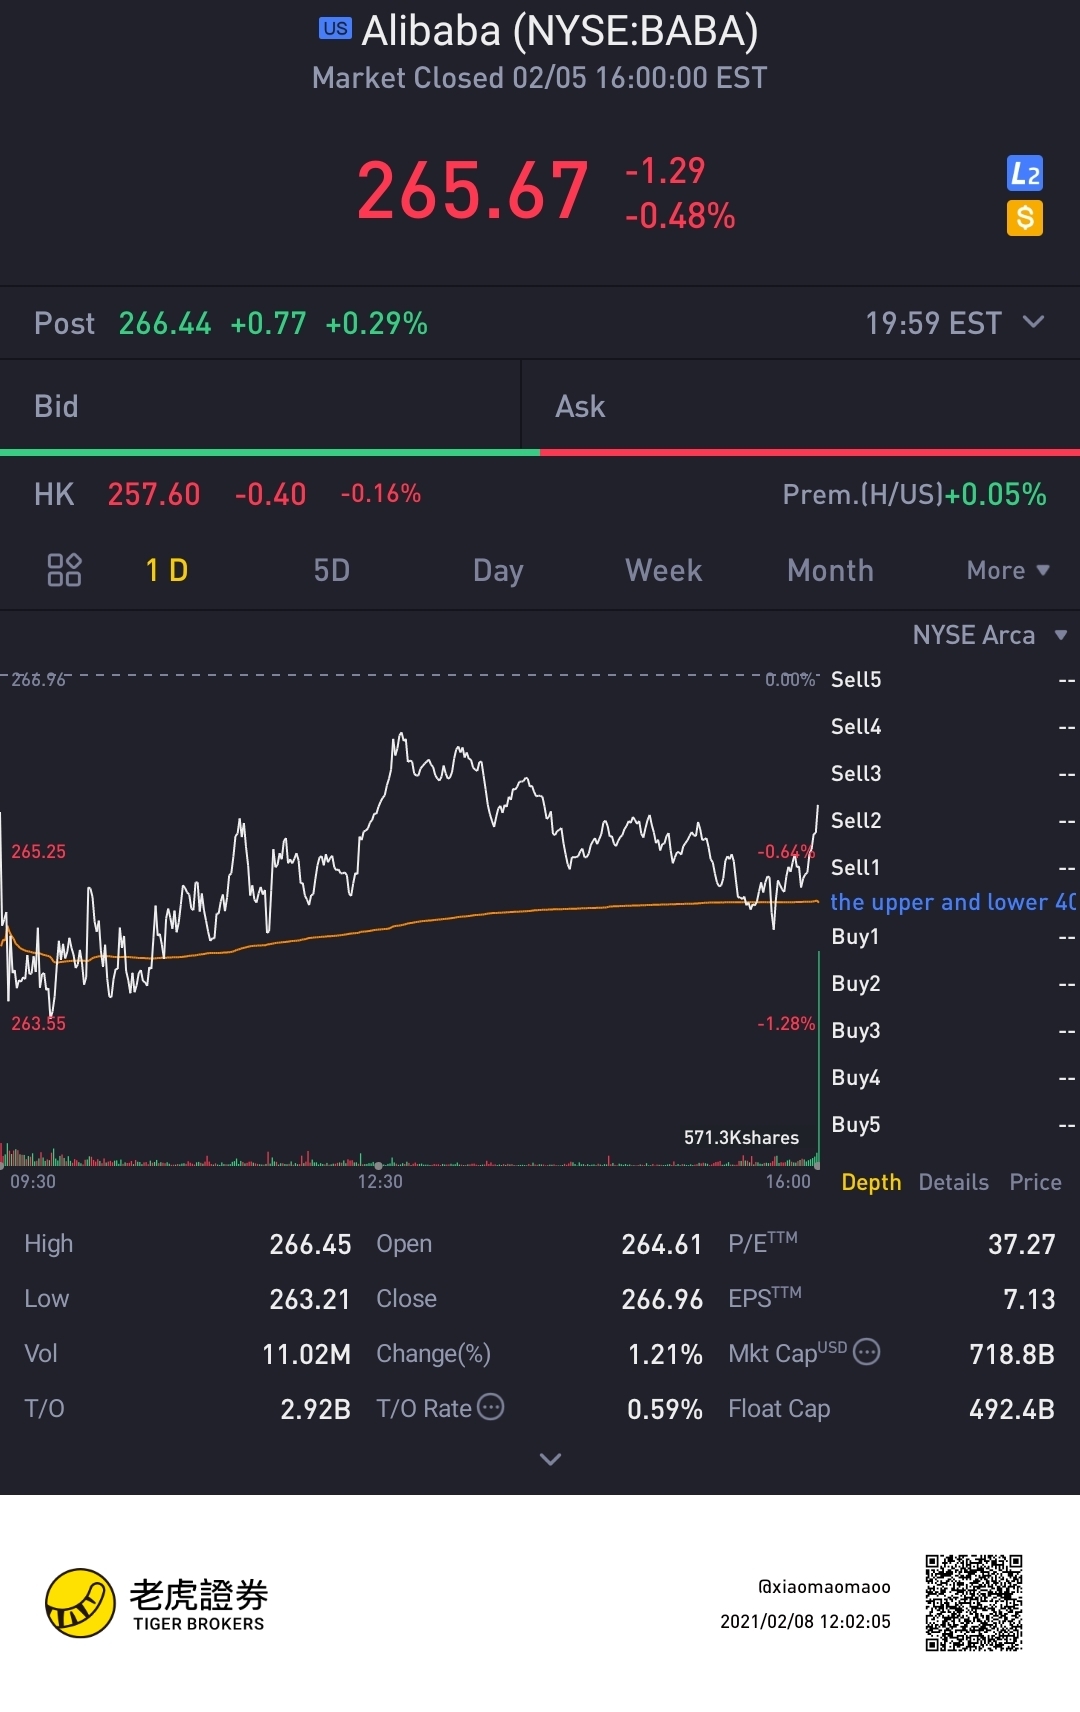Tap the upper and lower limit link
Viewport: 1080px width, 1712px height.
[x=952, y=902]
